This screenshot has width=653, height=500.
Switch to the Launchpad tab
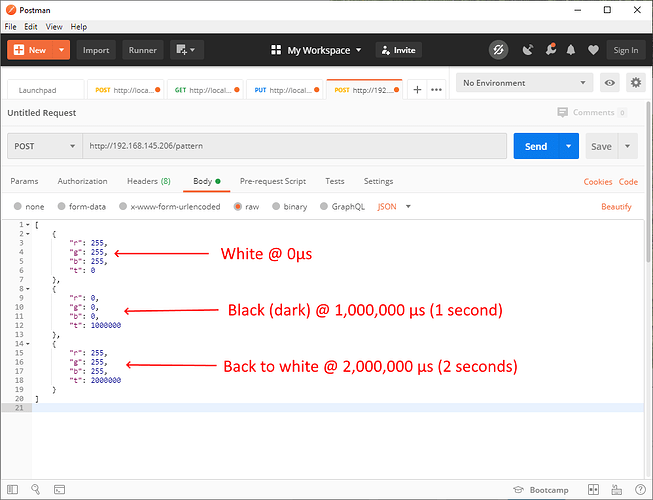pos(46,90)
